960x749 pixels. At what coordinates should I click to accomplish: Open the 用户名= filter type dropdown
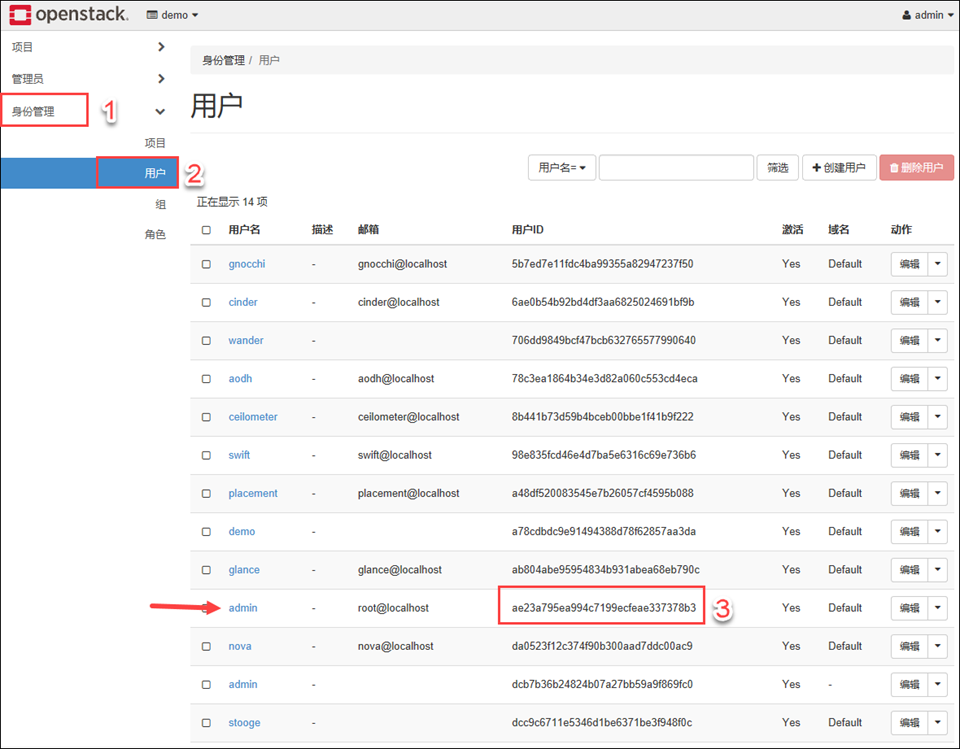click(561, 168)
